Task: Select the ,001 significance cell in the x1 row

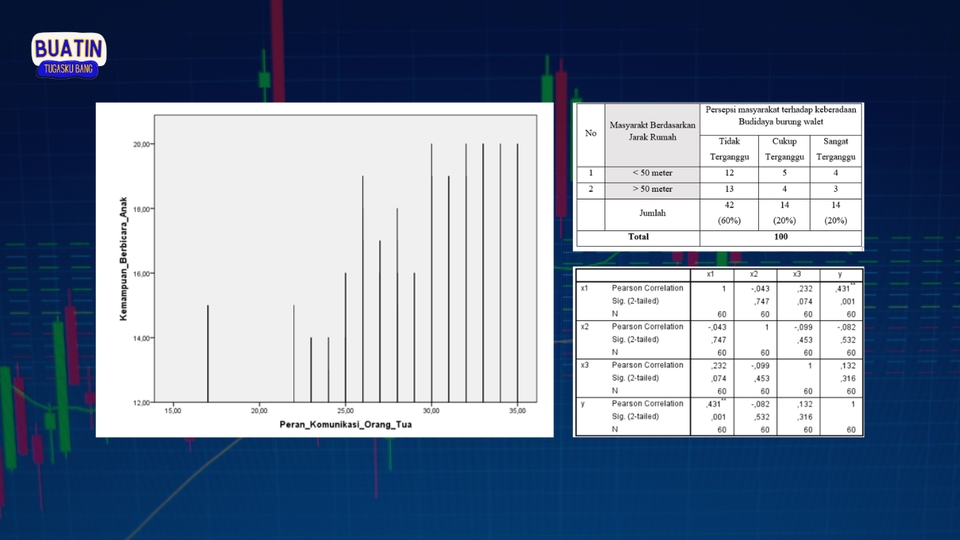Action: point(847,301)
